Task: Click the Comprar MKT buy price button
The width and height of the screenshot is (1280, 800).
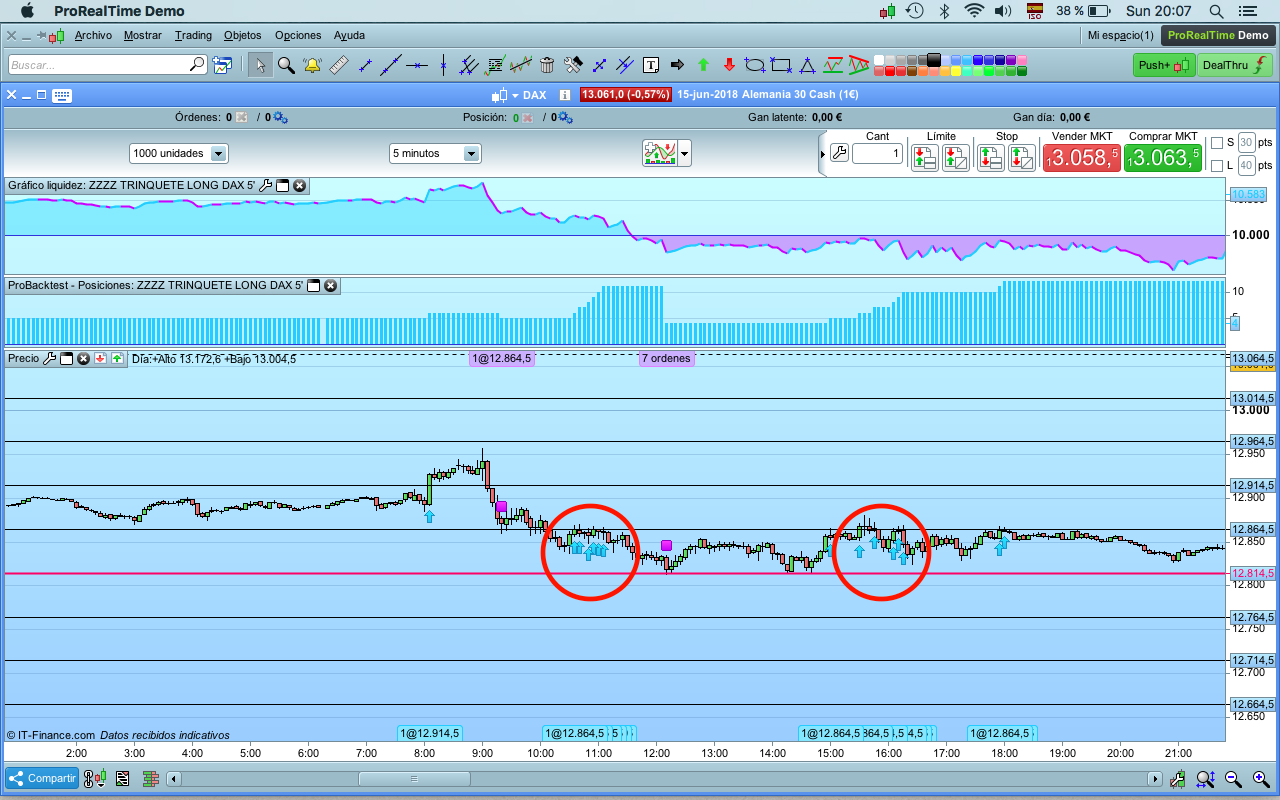Action: coord(1162,158)
